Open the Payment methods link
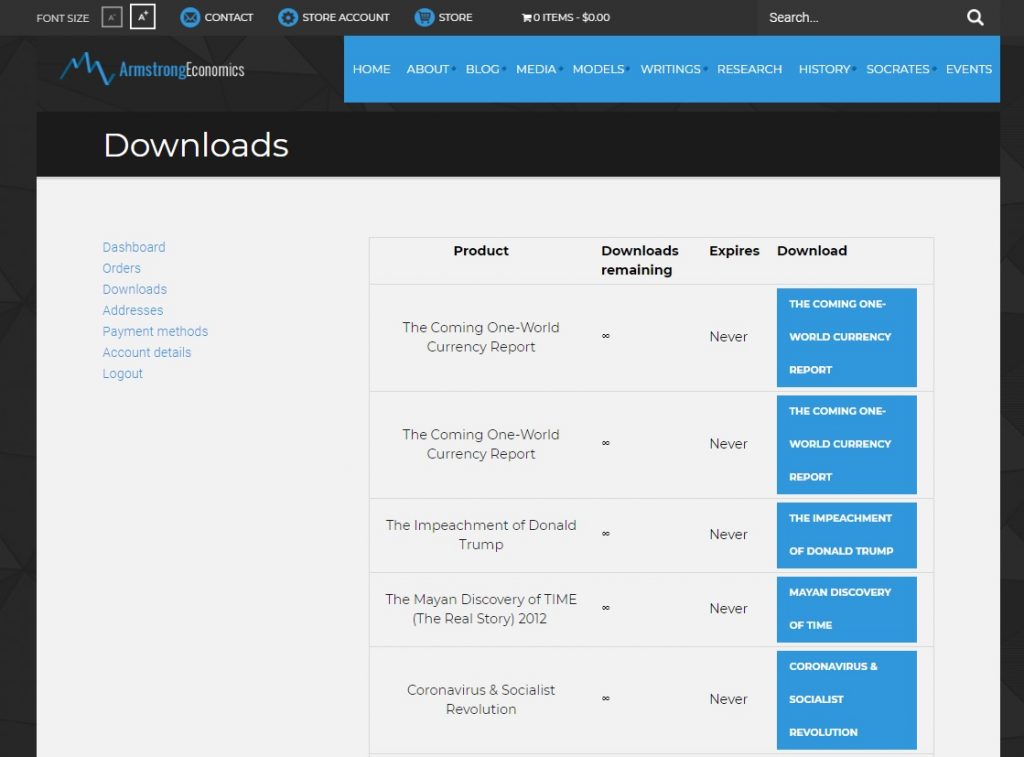 point(155,331)
